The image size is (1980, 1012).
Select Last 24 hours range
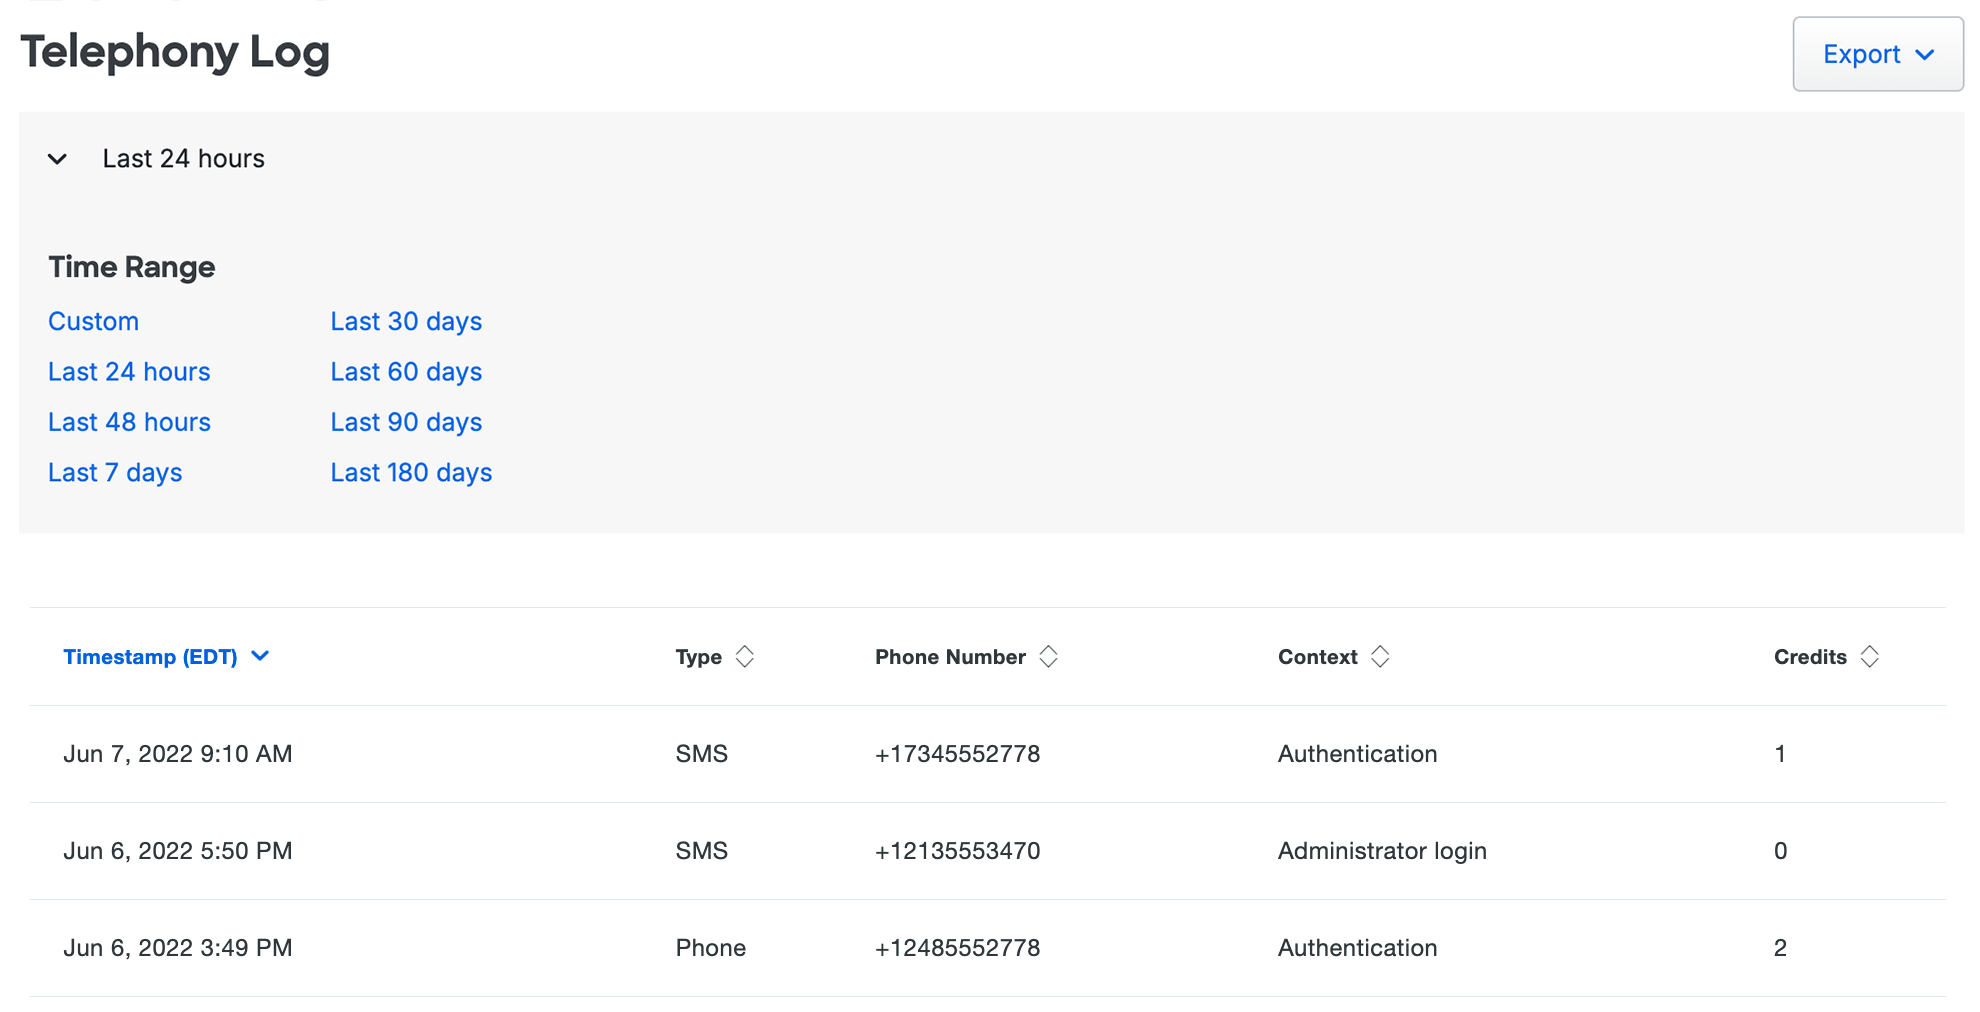(x=129, y=371)
